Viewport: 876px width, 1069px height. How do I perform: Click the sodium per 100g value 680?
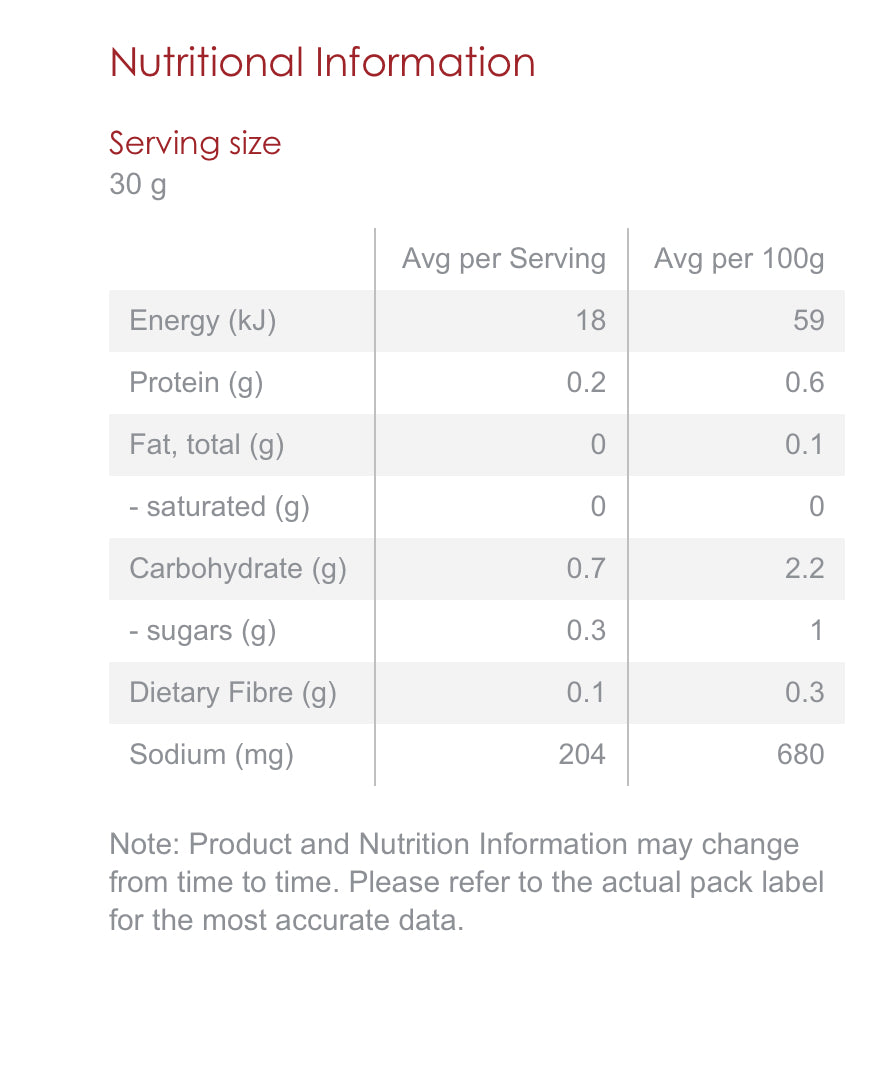[x=801, y=754]
